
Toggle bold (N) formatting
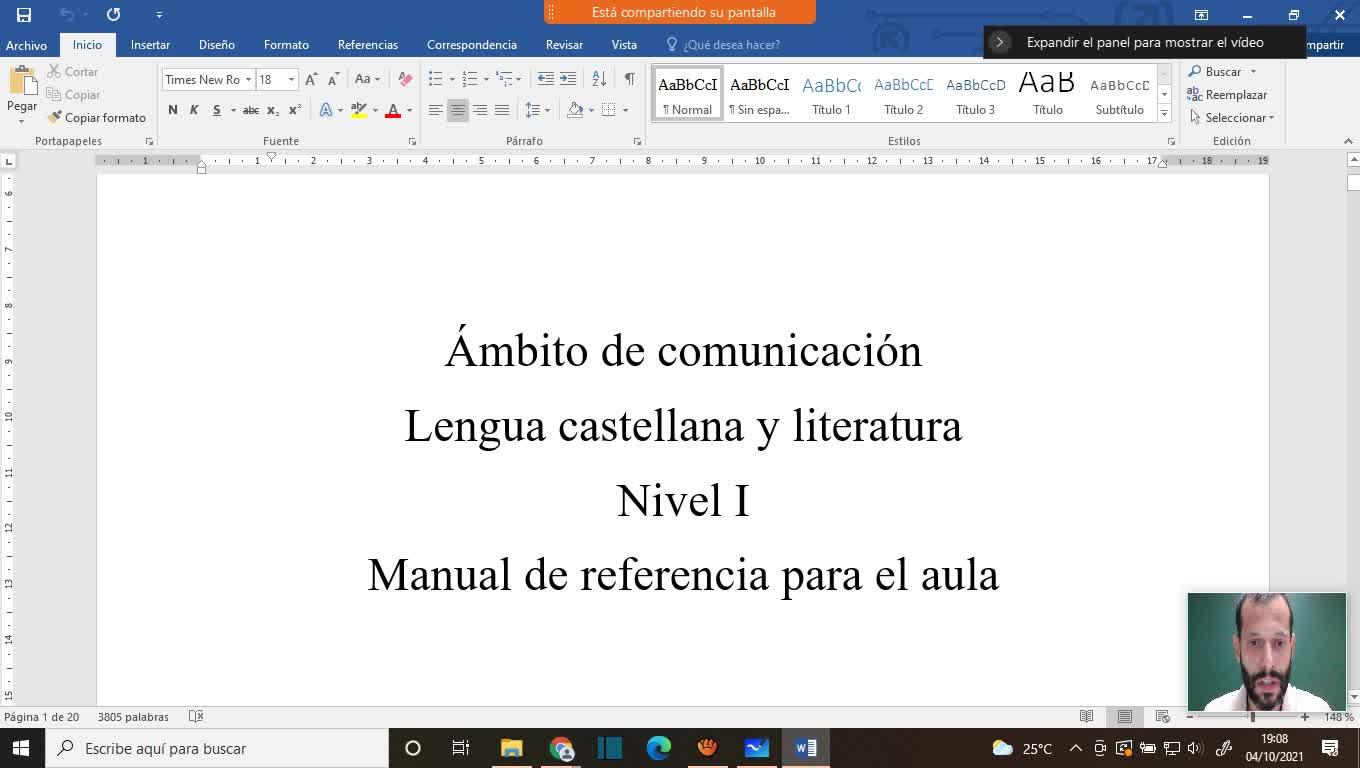[x=173, y=110]
